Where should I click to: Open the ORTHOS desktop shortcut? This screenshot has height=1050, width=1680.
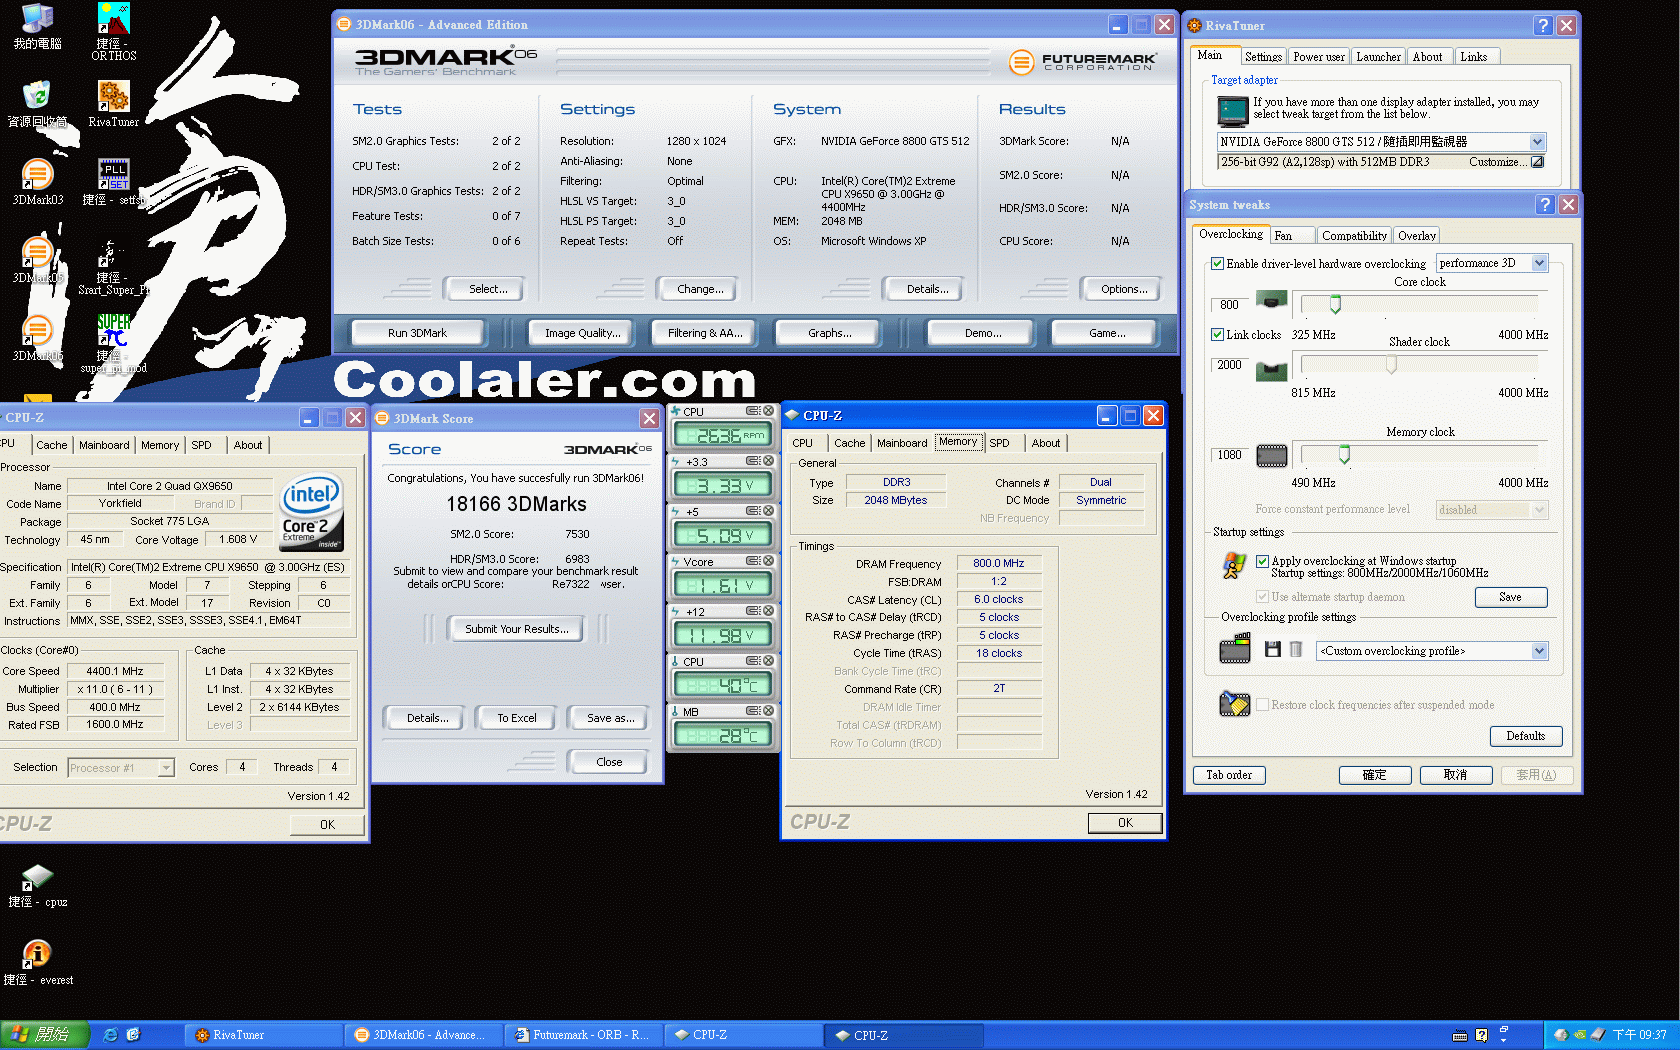[x=114, y=32]
